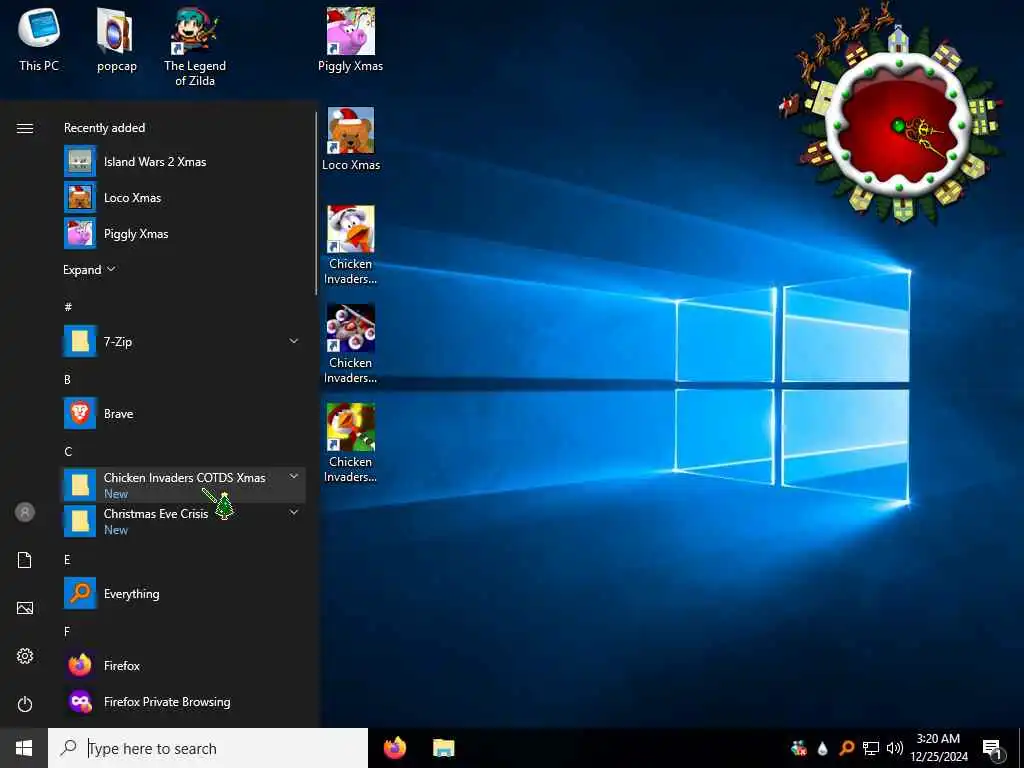
Task: Expand the Start menu hamburger navigation
Action: [25, 128]
